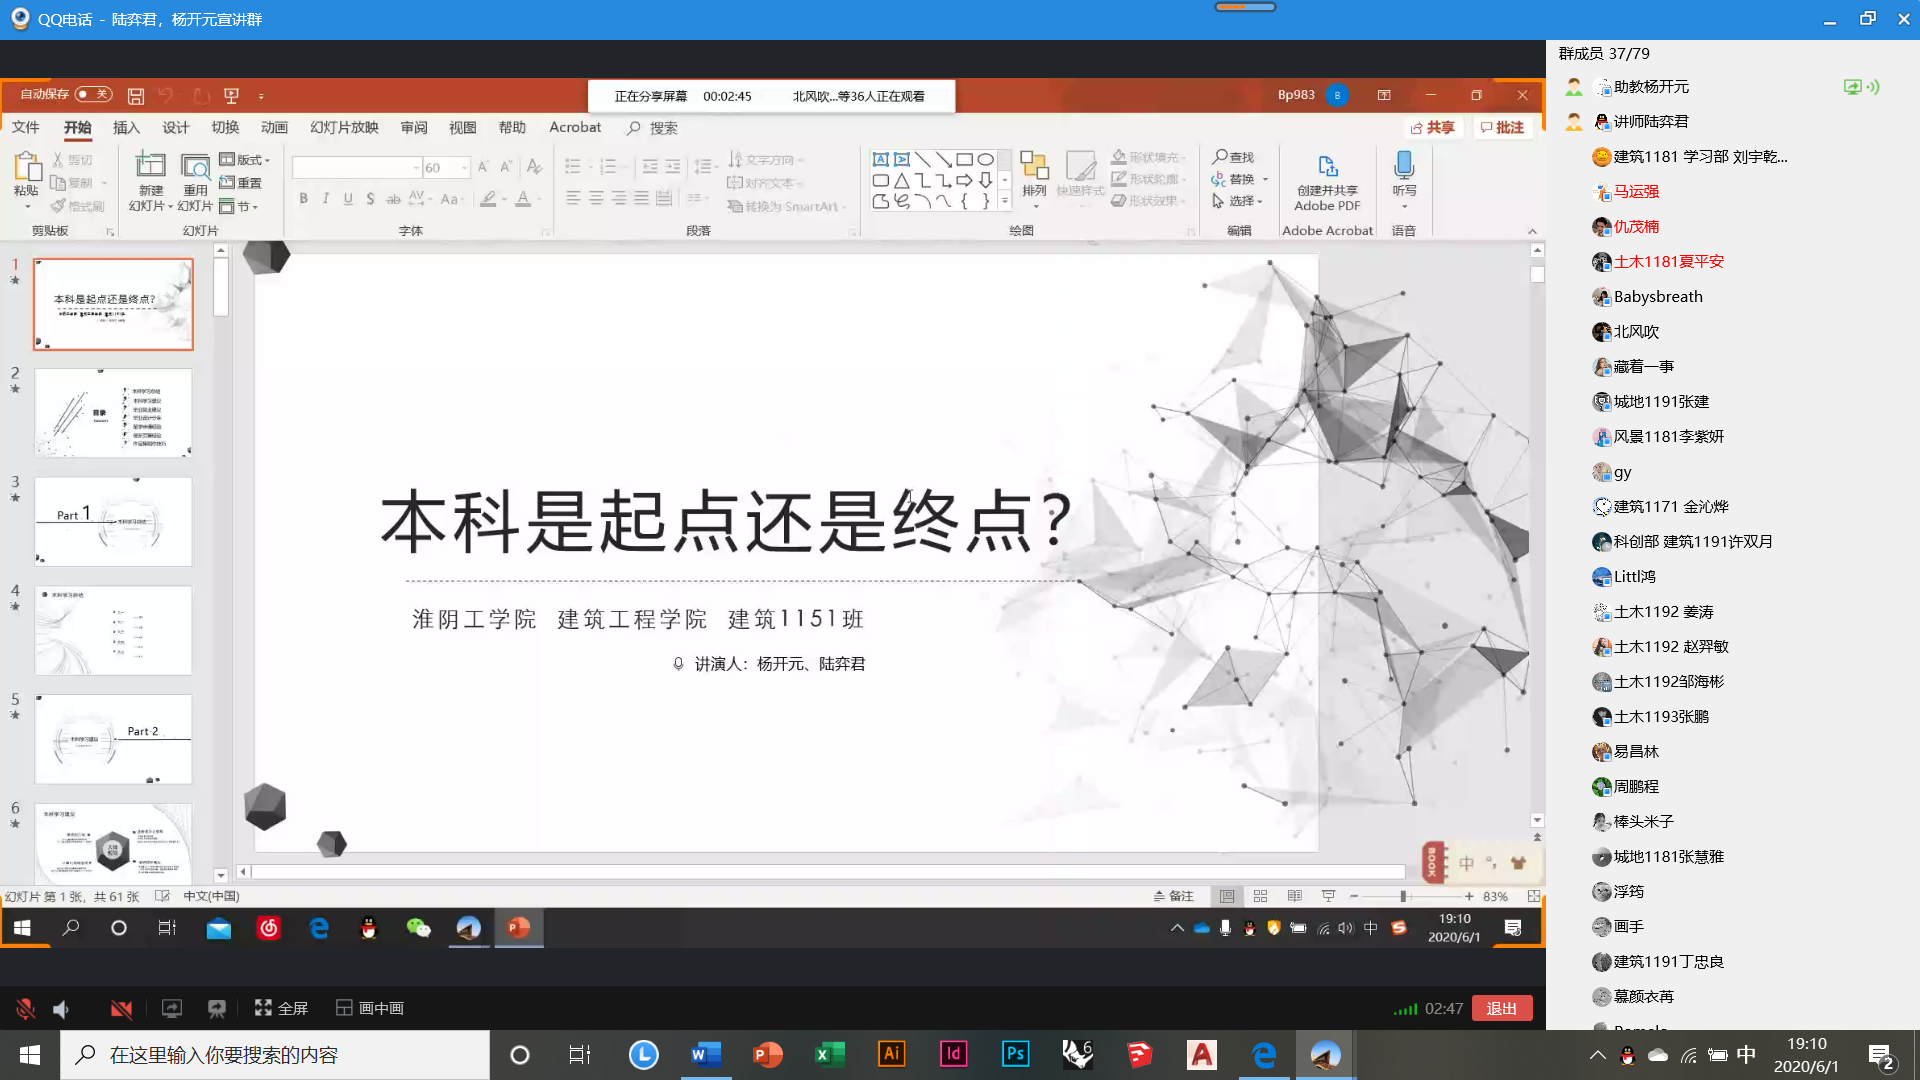Click the speaker volume icon in call bar

tap(62, 1009)
